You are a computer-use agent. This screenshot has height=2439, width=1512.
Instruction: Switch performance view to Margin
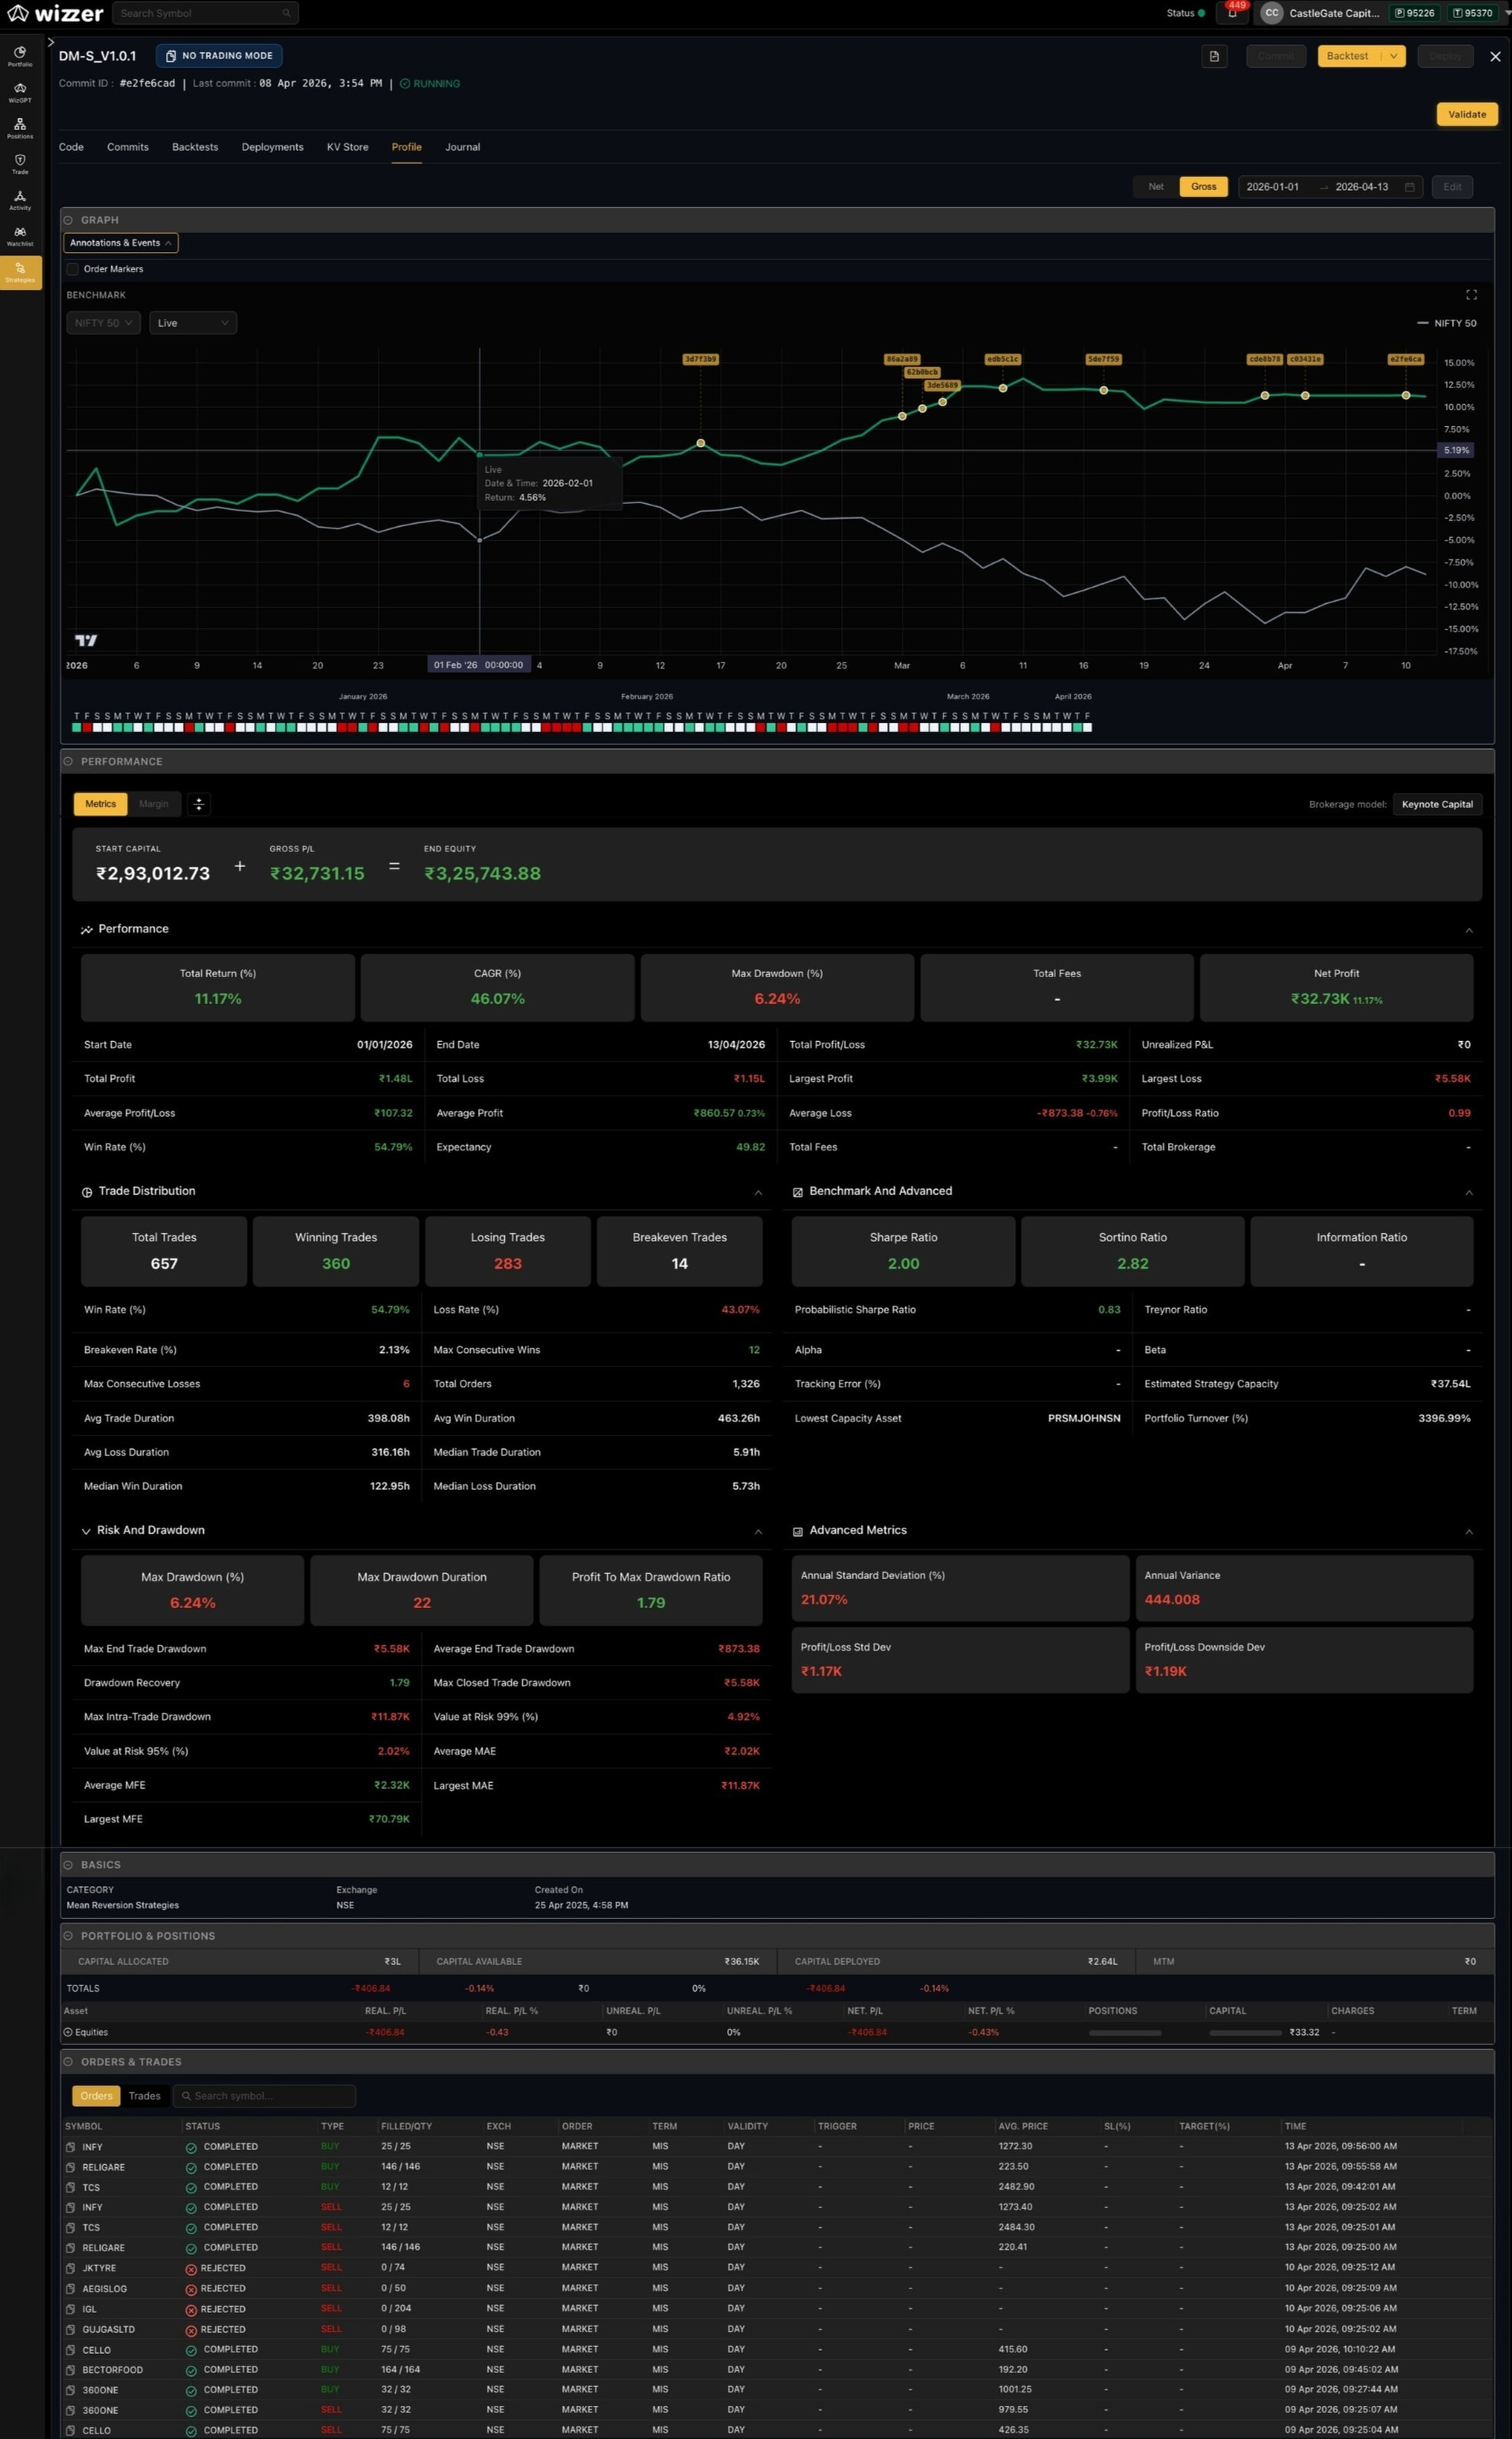pos(154,804)
